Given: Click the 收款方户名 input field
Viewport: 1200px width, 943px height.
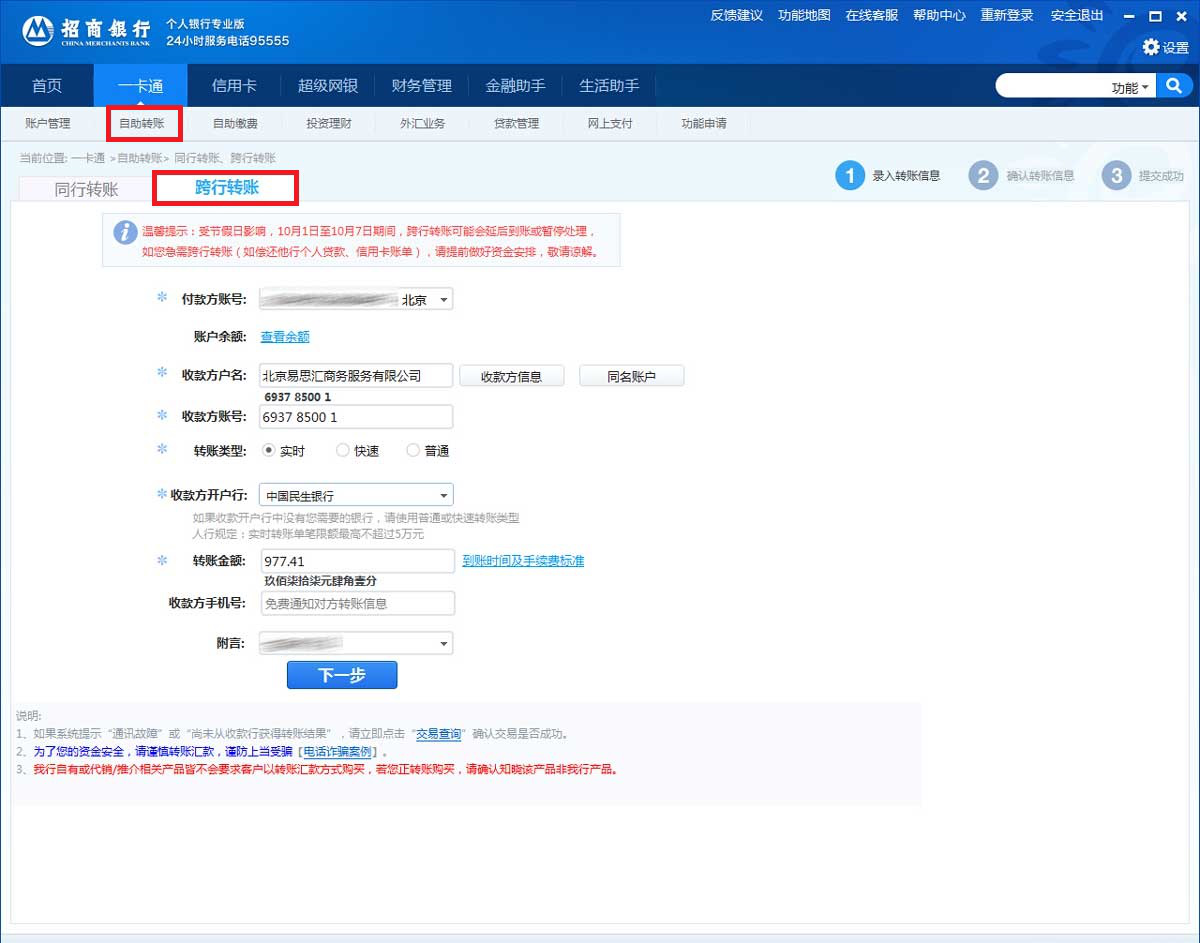Looking at the screenshot, I should click(x=355, y=376).
